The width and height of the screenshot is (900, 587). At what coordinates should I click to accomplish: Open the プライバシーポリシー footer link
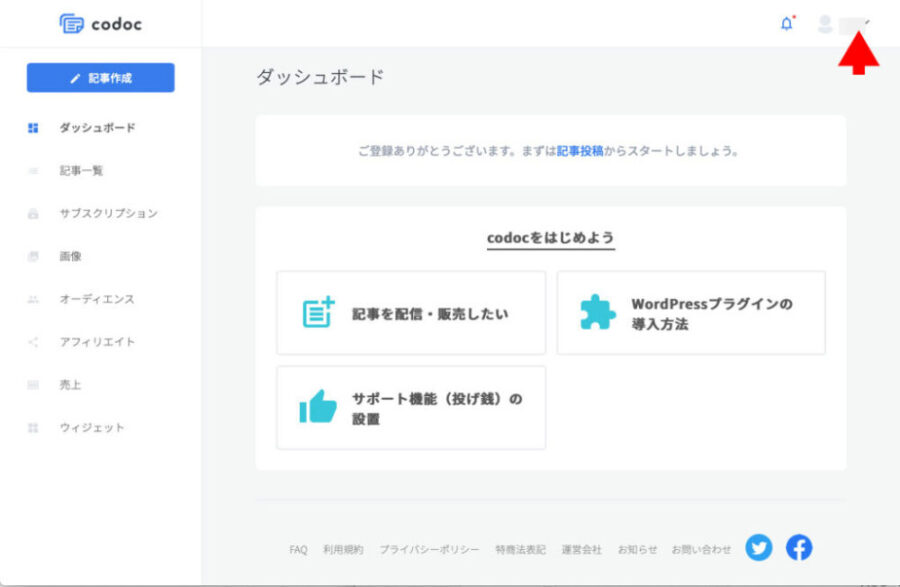(429, 550)
